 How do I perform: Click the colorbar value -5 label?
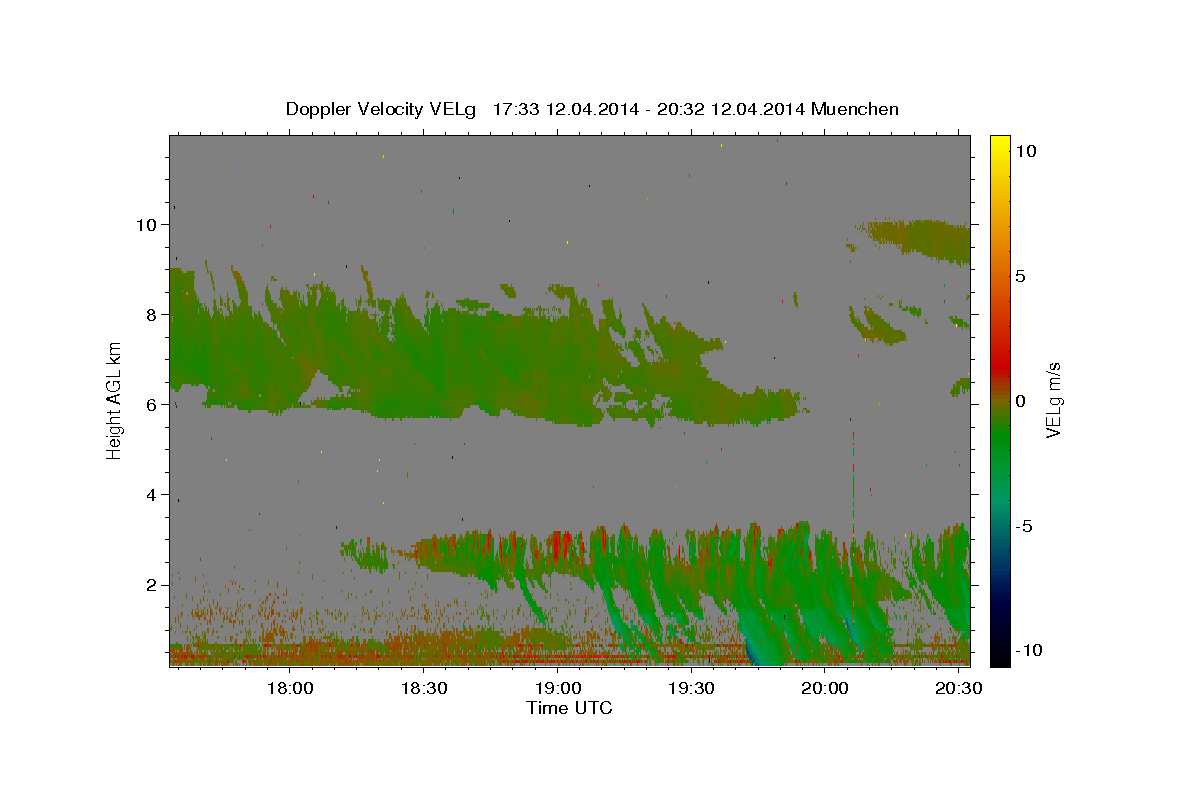pos(1024,526)
